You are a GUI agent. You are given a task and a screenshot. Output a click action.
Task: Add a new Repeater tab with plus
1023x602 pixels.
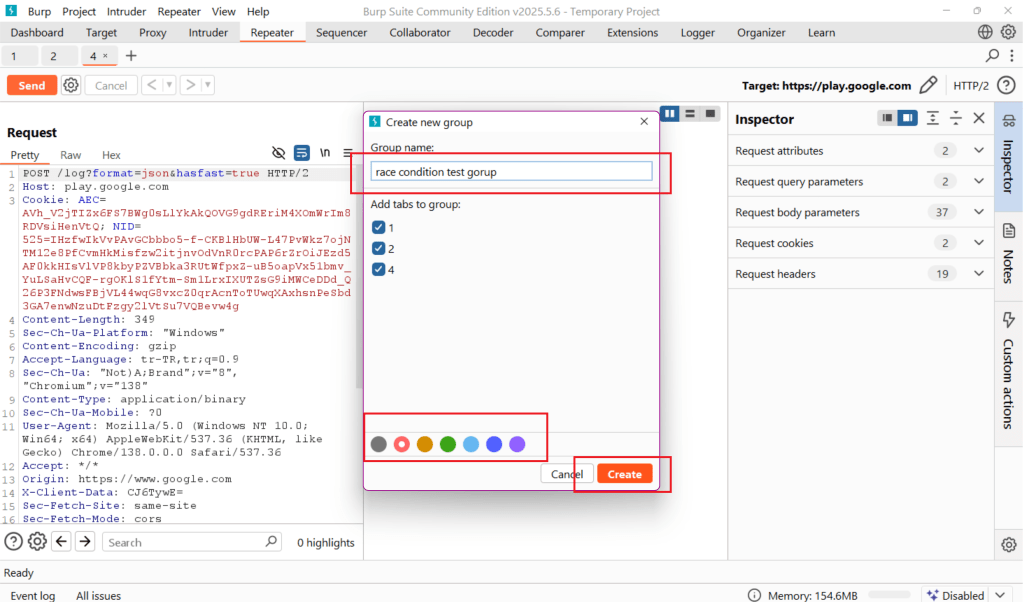pos(130,56)
